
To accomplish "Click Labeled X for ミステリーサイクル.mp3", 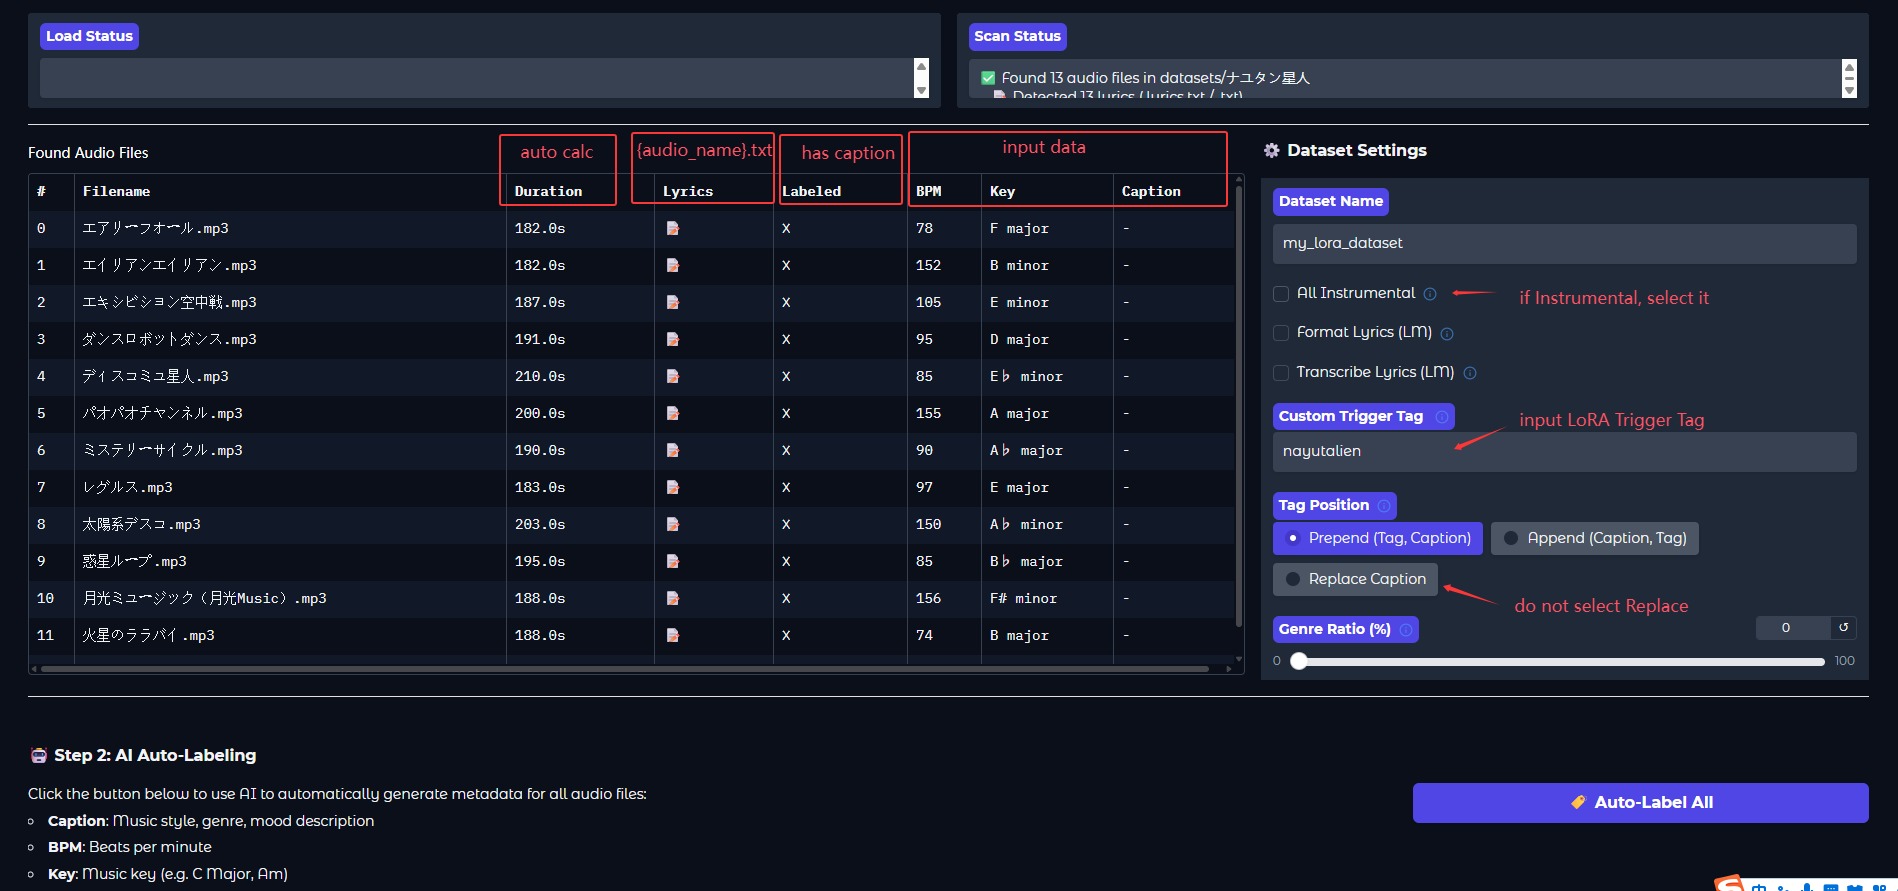I will (786, 451).
